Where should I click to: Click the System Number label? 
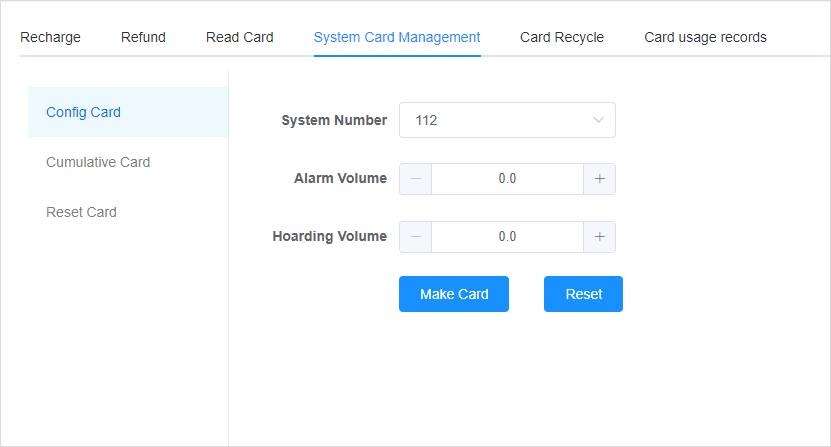334,120
